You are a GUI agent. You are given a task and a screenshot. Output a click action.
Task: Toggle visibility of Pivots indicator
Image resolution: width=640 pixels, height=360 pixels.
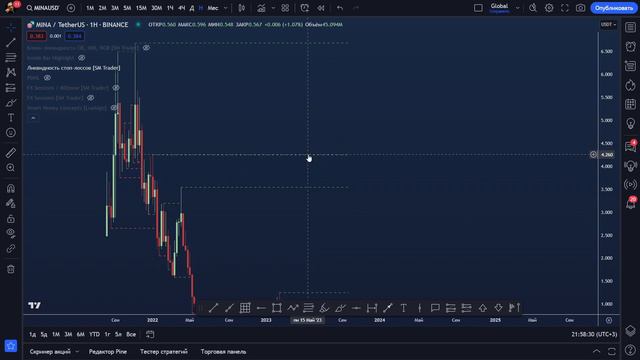(47, 78)
